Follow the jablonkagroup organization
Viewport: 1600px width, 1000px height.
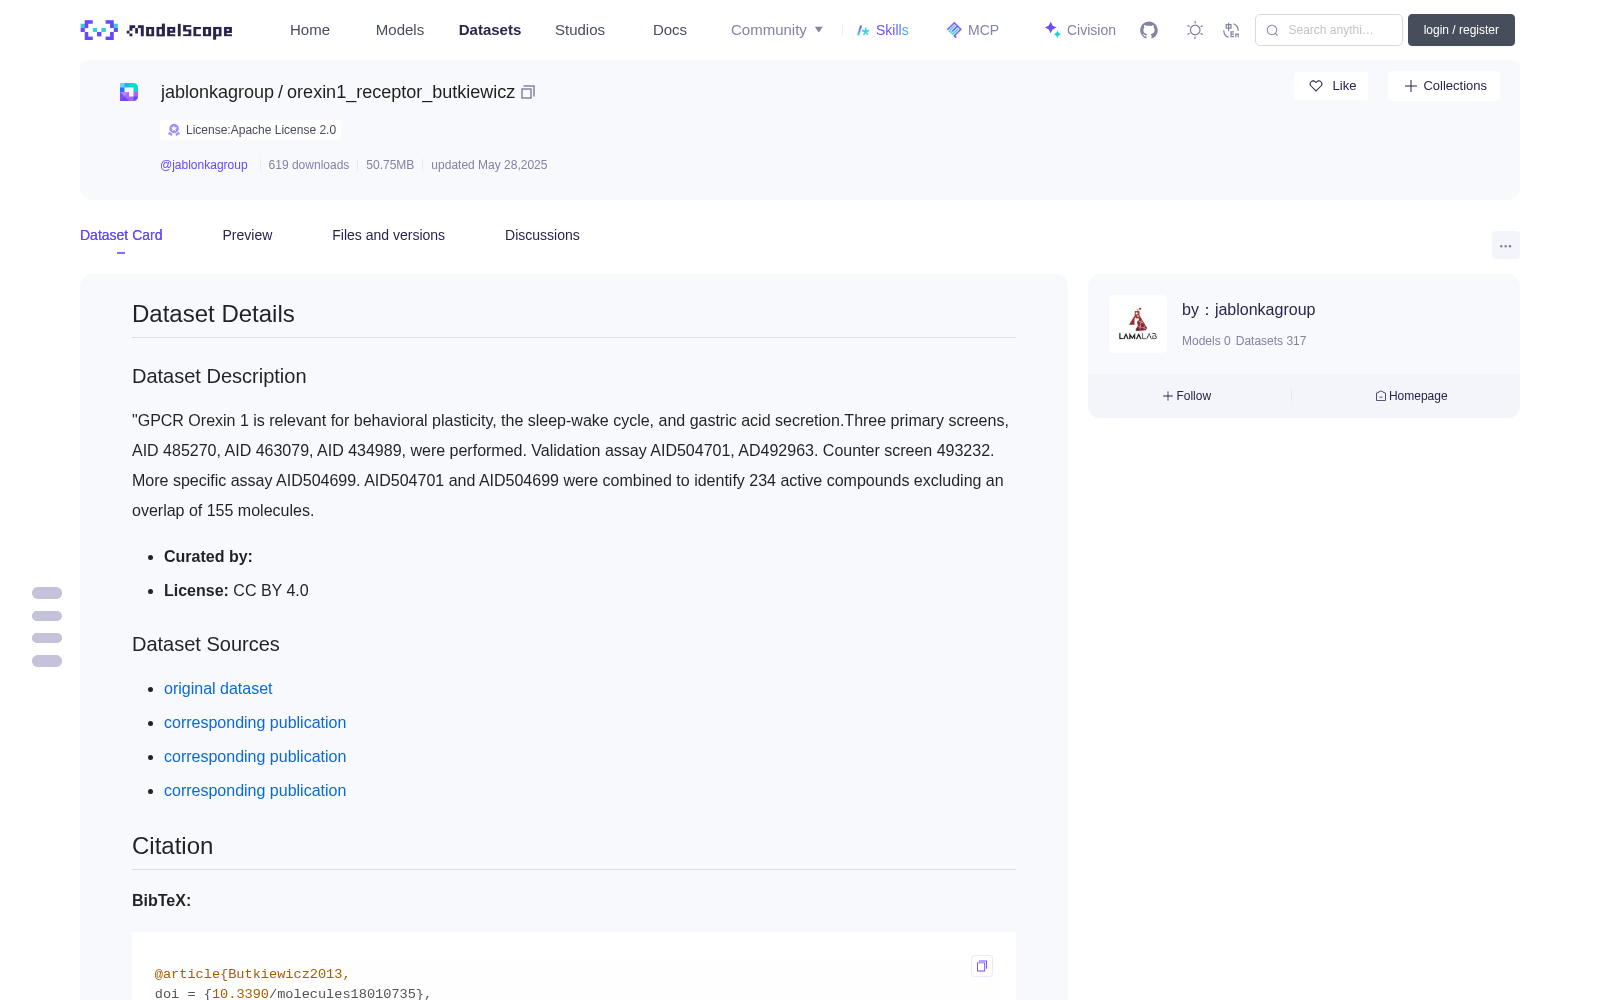click(x=1187, y=396)
